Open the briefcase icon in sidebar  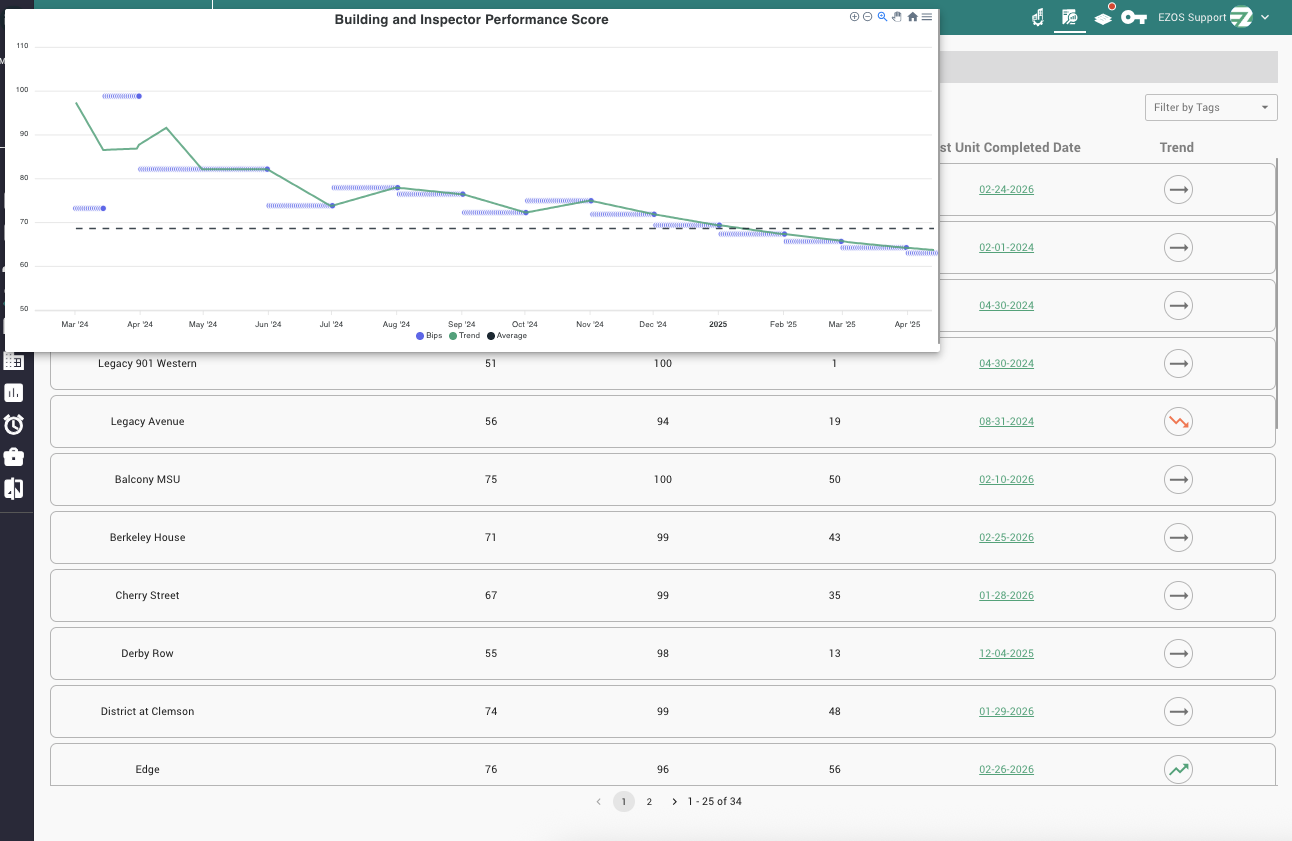[x=14, y=457]
